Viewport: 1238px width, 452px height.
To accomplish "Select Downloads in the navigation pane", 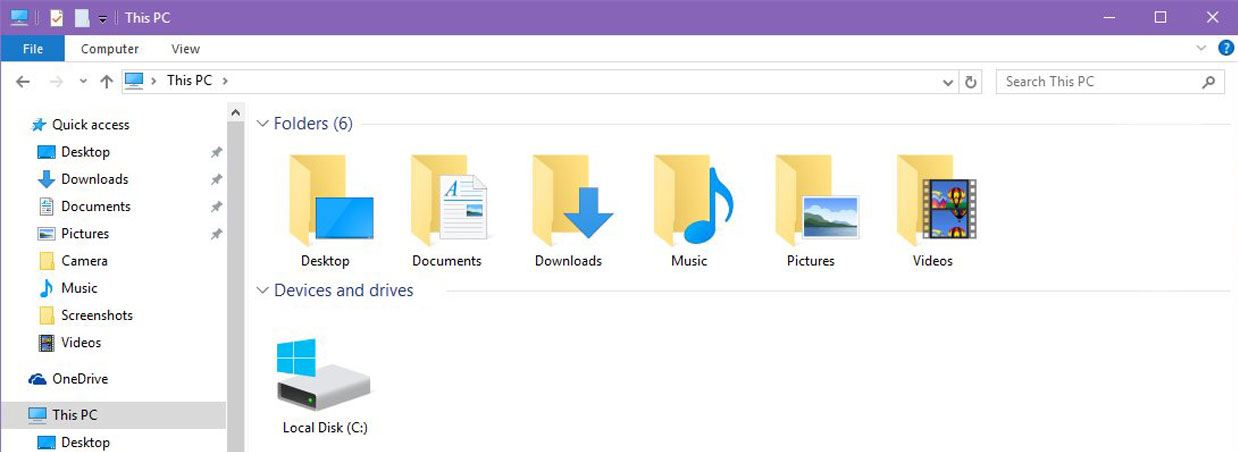I will (95, 179).
